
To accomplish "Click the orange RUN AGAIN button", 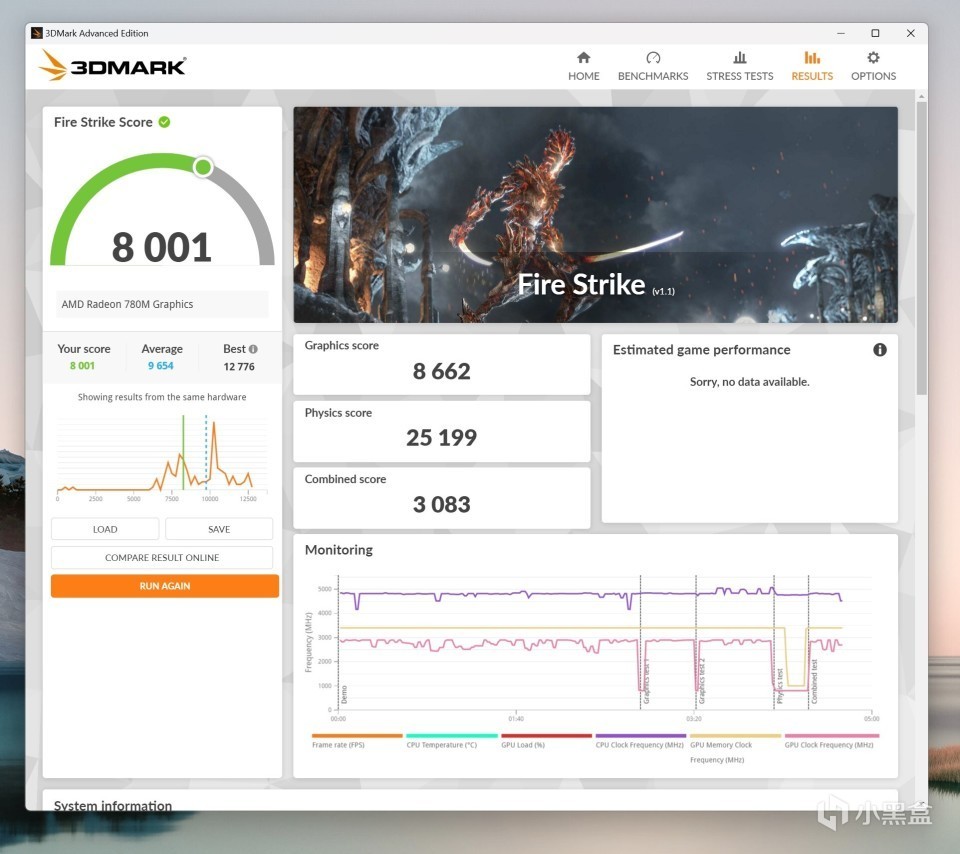I will coord(165,586).
